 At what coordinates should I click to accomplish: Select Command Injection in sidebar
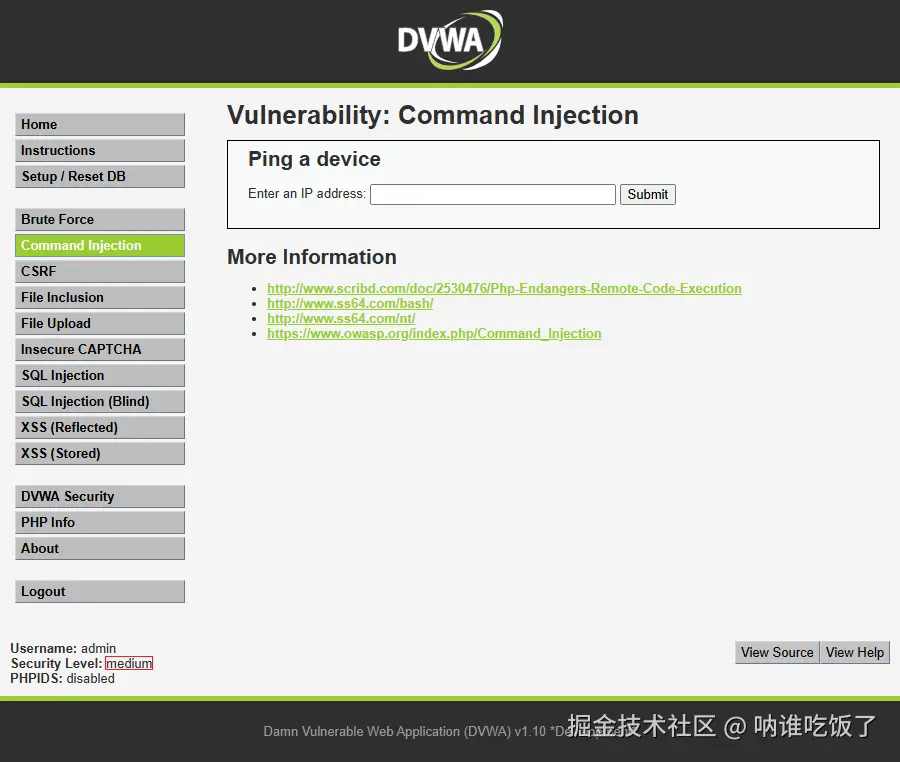pos(100,245)
